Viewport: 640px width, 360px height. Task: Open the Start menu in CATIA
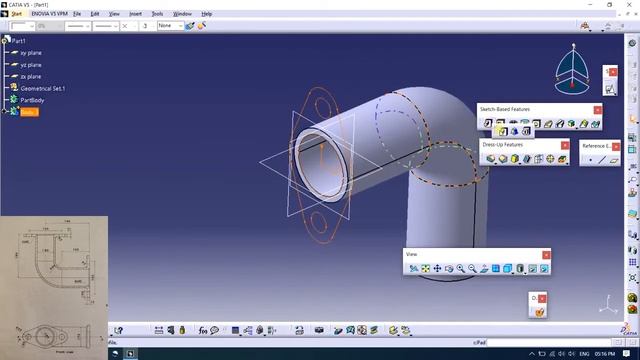point(16,14)
